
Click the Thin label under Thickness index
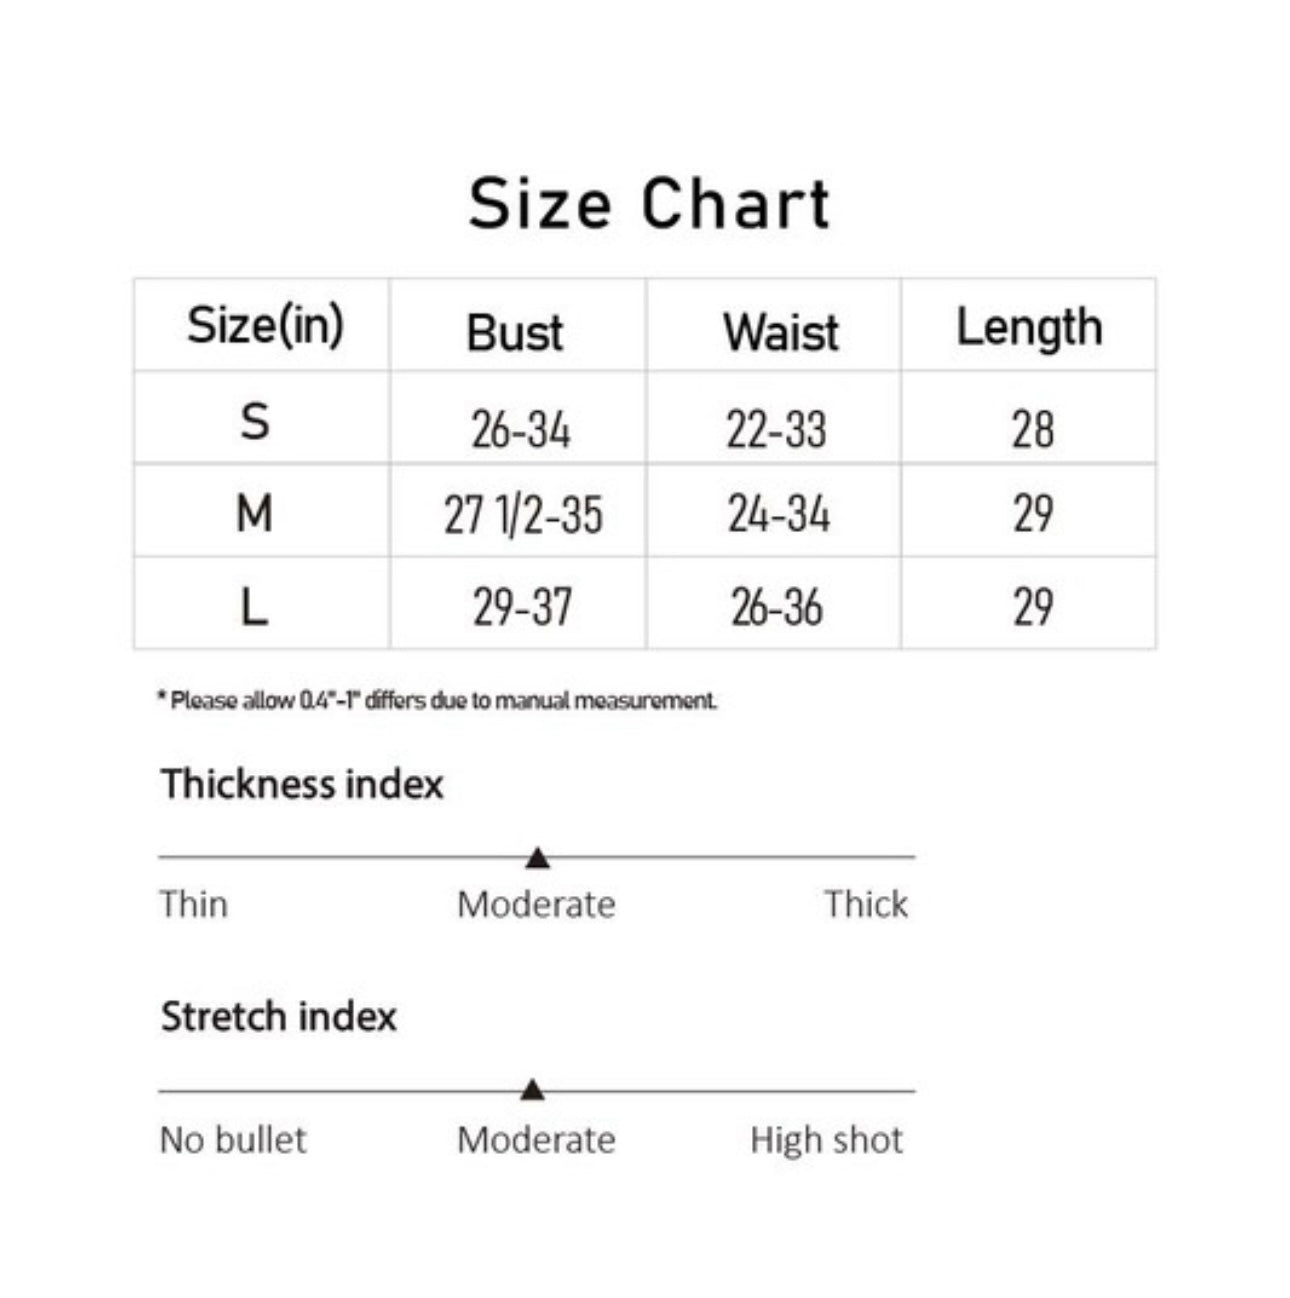194,904
